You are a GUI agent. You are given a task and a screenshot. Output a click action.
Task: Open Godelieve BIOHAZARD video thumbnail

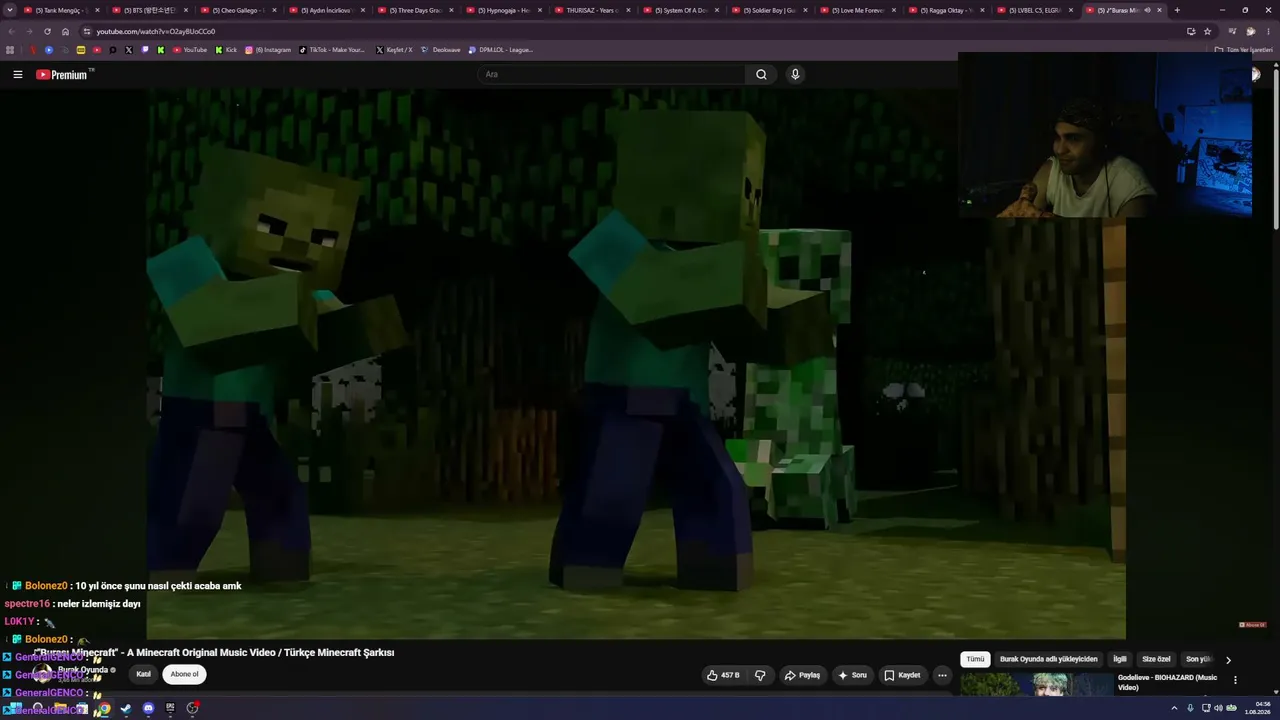1036,684
